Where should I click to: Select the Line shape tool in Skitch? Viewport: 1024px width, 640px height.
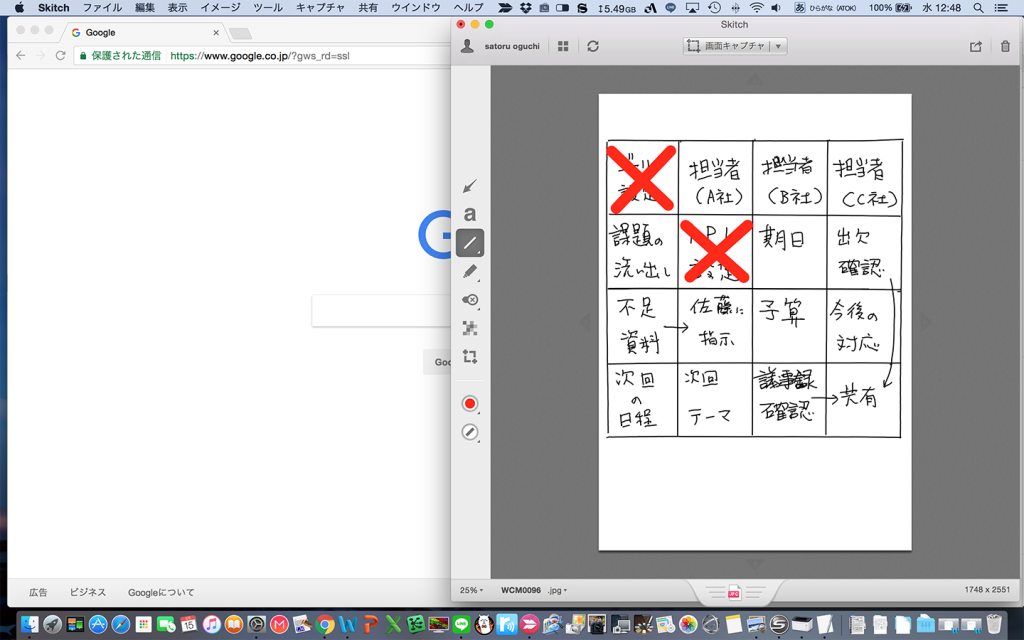point(470,243)
